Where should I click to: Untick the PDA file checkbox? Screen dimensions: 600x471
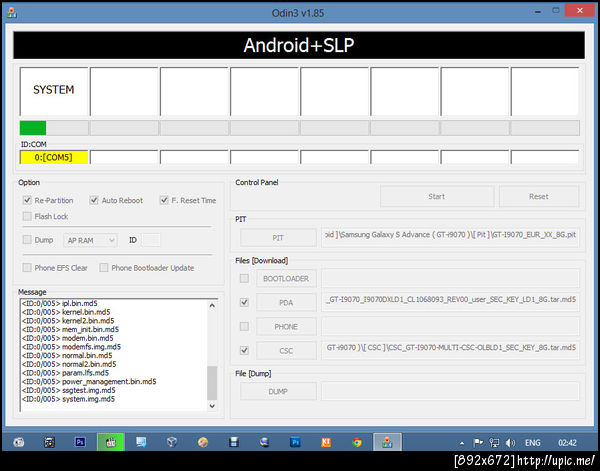(x=244, y=302)
